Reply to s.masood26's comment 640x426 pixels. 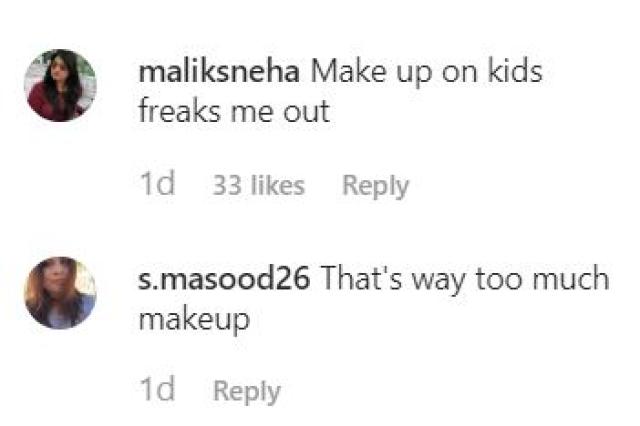[x=247, y=391]
